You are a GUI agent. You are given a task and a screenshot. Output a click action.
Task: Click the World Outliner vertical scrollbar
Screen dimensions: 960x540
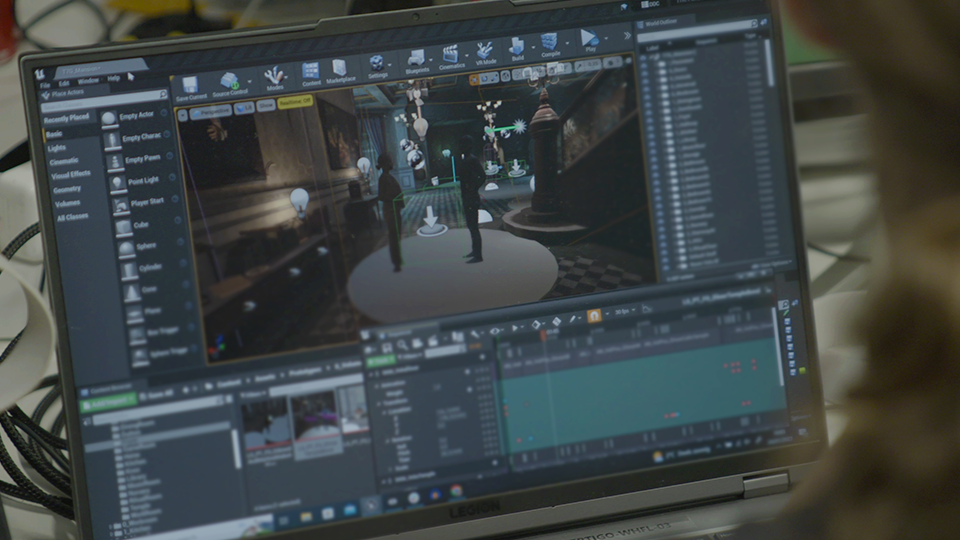pos(769,62)
